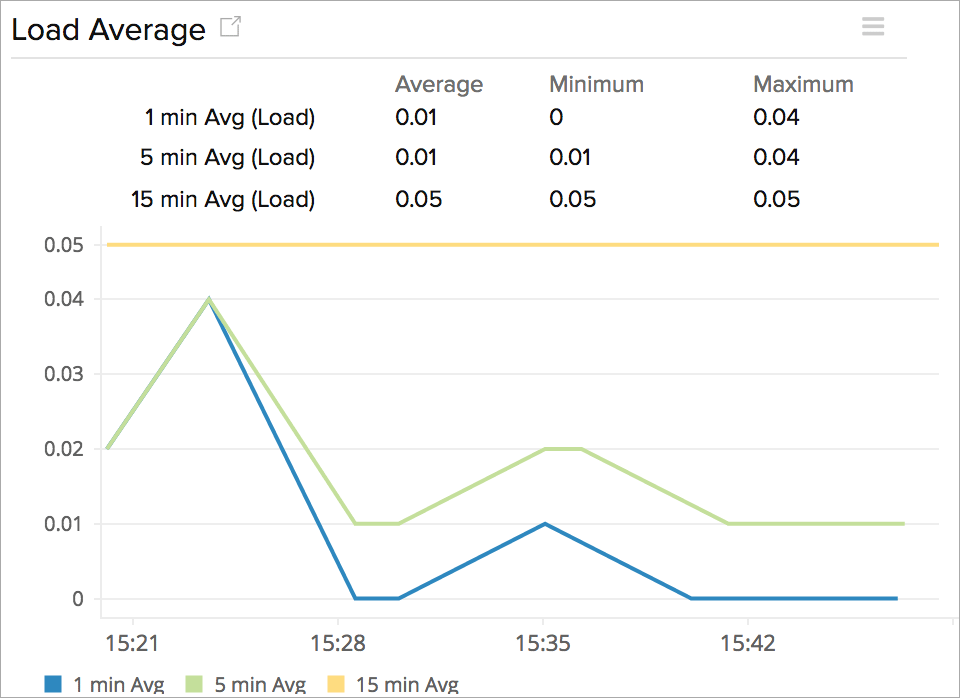Open the Load Average external link icon
960x698 pixels.
tap(229, 27)
